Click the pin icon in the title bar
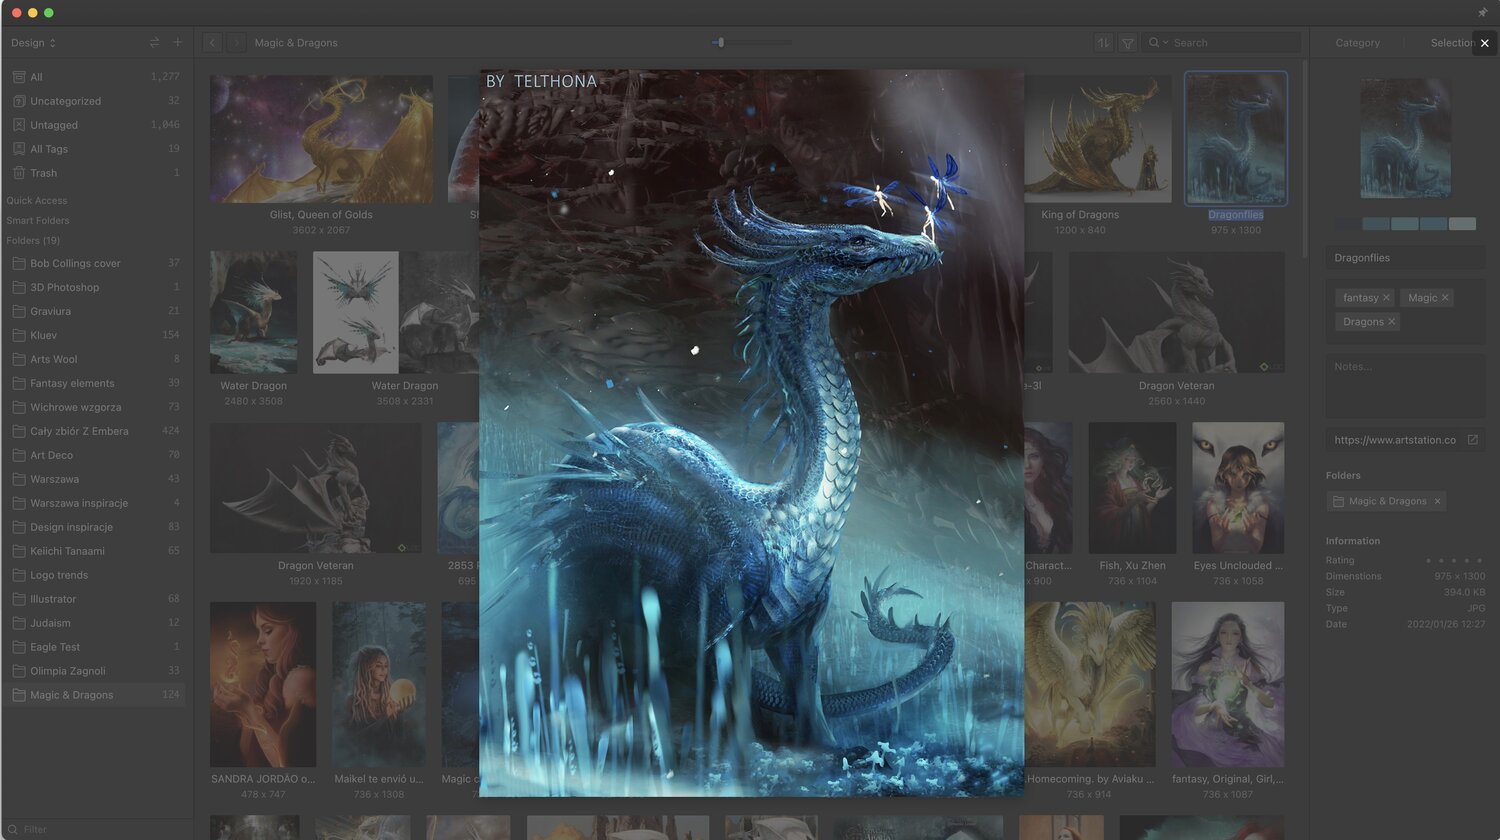The width and height of the screenshot is (1500, 840). pyautogui.click(x=1482, y=13)
